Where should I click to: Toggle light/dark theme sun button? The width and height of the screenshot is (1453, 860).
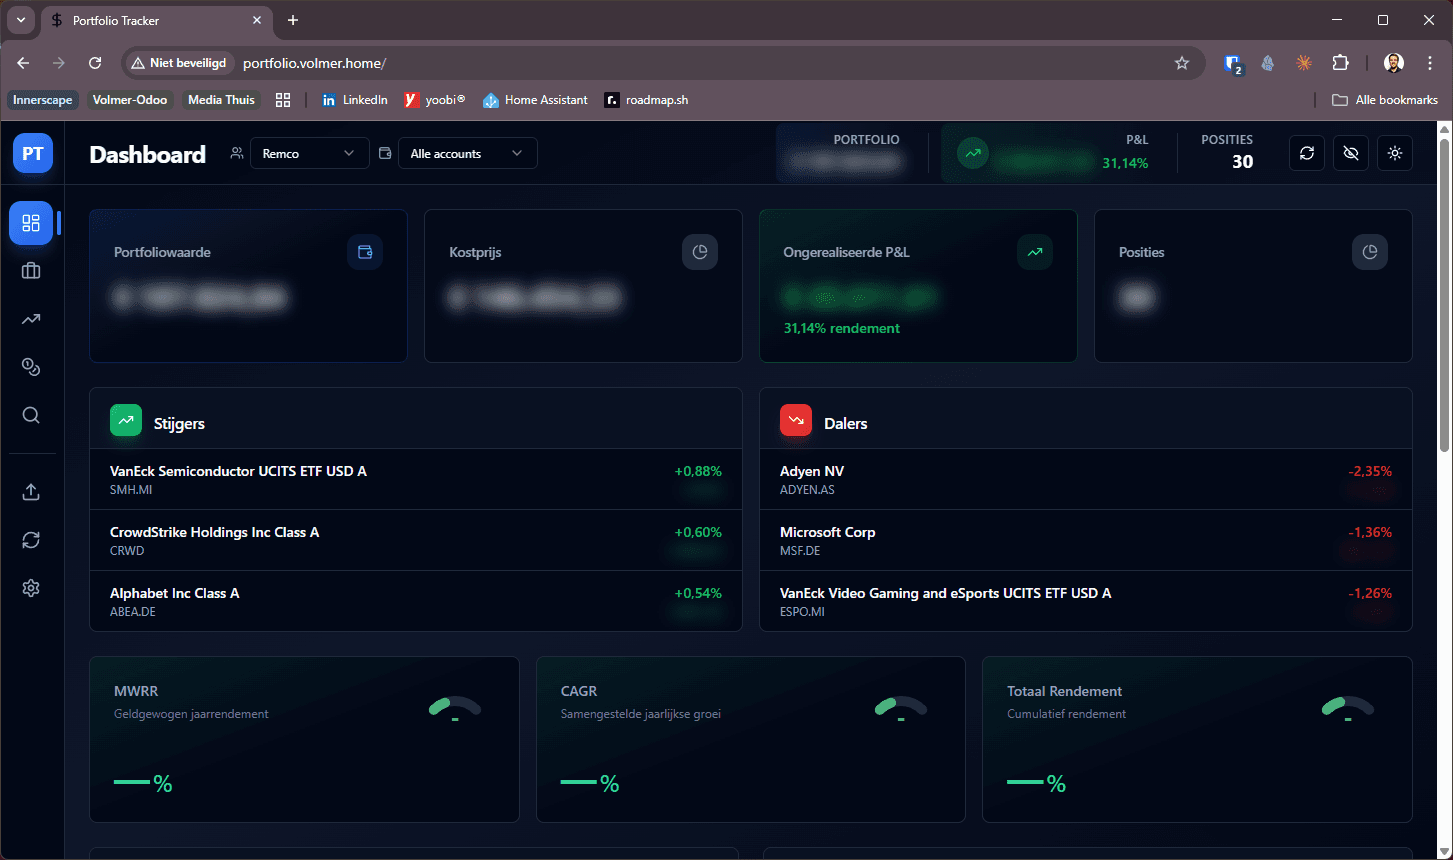(1395, 153)
